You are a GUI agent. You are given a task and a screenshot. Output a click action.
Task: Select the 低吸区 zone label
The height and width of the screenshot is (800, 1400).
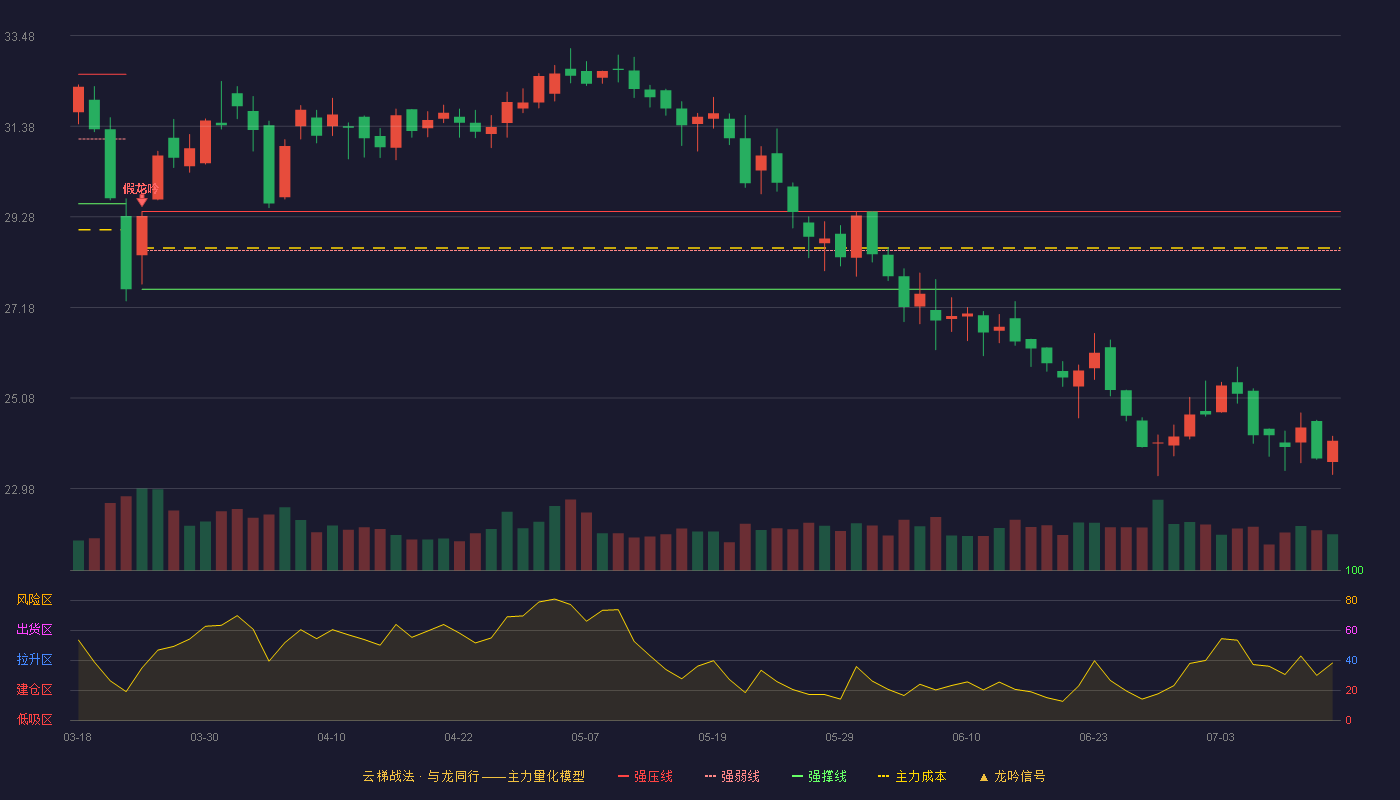(x=34, y=719)
